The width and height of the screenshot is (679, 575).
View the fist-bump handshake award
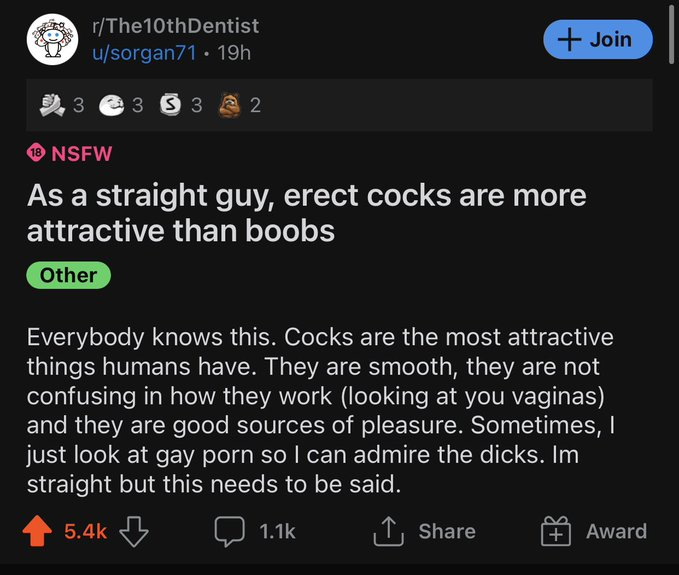tap(52, 105)
